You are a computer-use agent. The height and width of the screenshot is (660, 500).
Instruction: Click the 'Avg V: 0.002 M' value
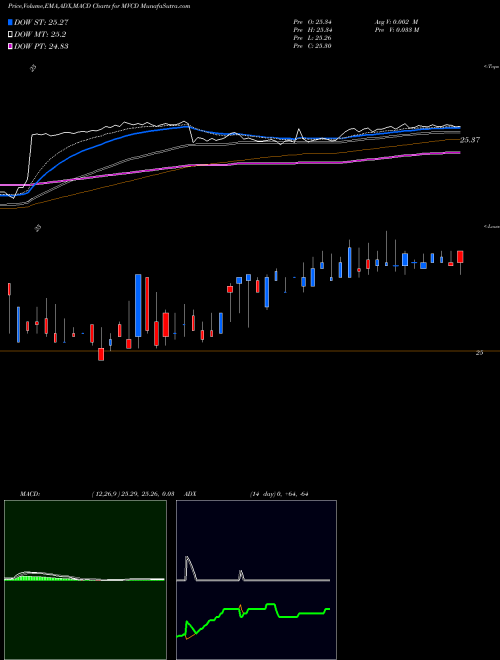(396, 22)
